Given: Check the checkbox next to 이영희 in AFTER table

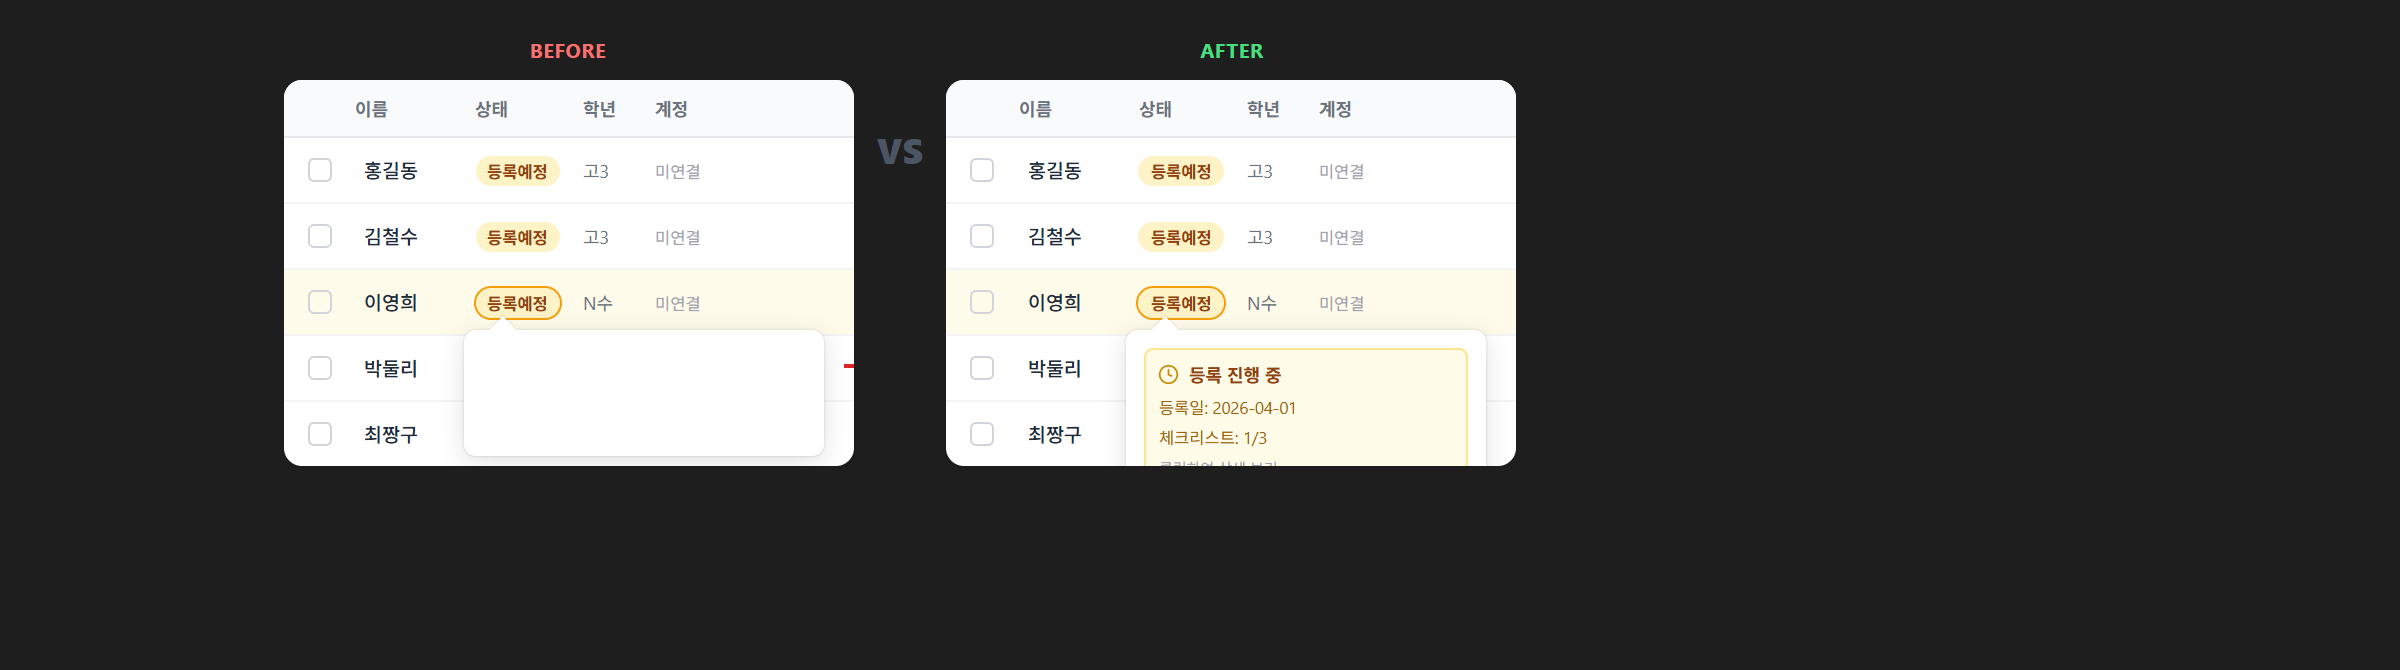Looking at the screenshot, I should tap(981, 301).
